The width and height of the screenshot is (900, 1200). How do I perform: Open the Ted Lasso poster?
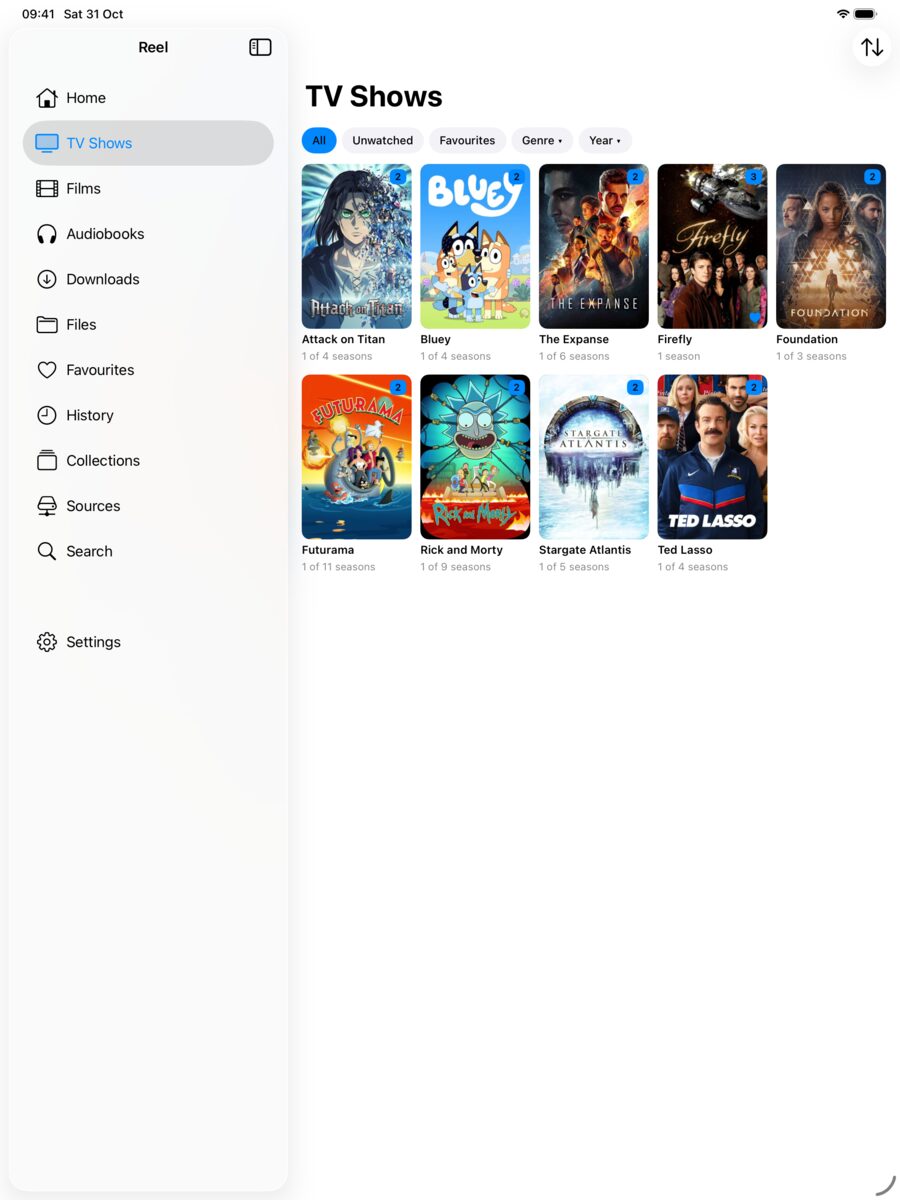pos(712,457)
